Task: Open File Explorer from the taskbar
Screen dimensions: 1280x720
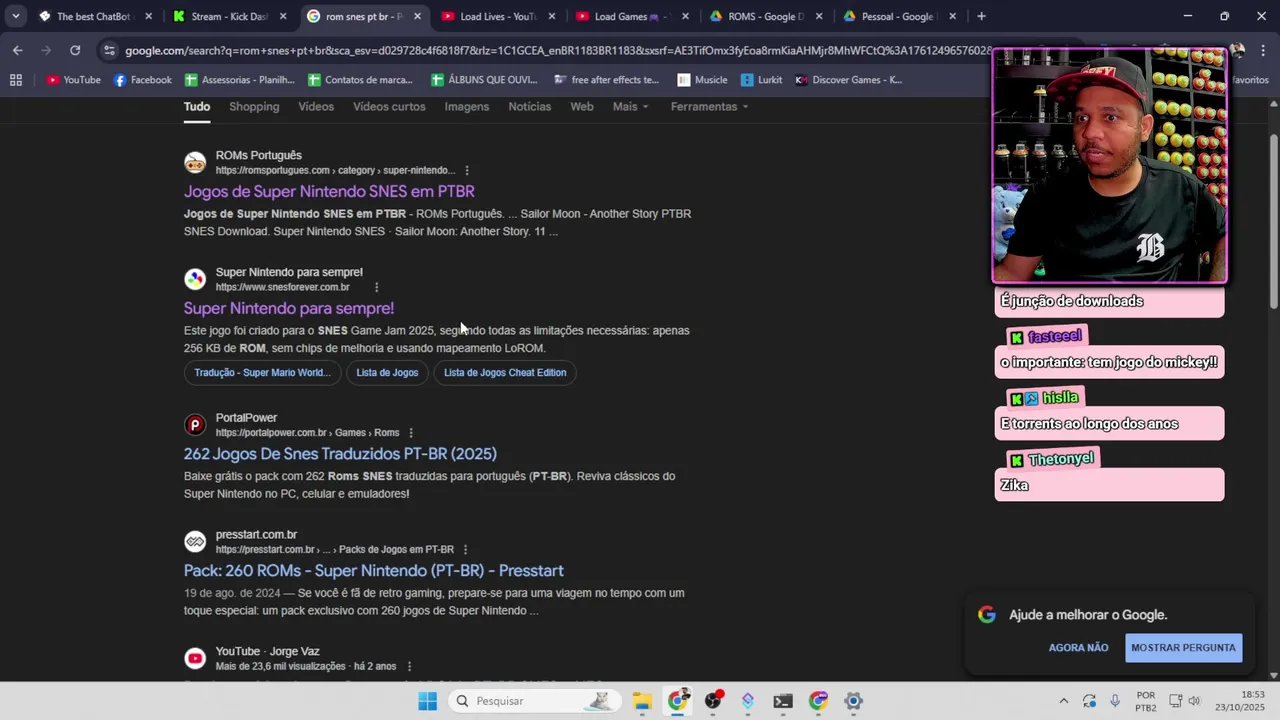Action: (x=642, y=701)
